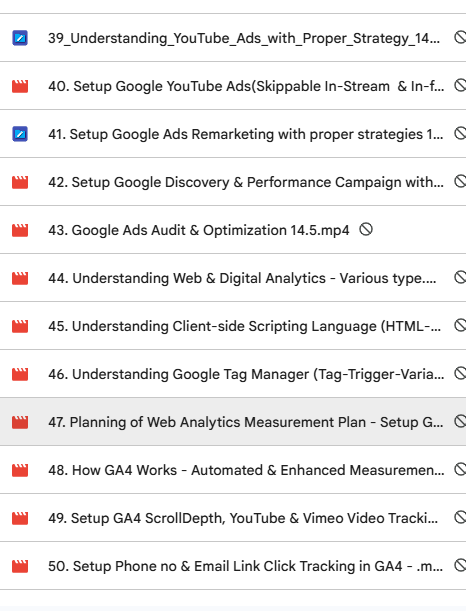Select file name 49. Setup GA4 ScrollDepth, YouTube & Vimeo
Image resolution: width=466 pixels, height=611 pixels.
point(243,518)
